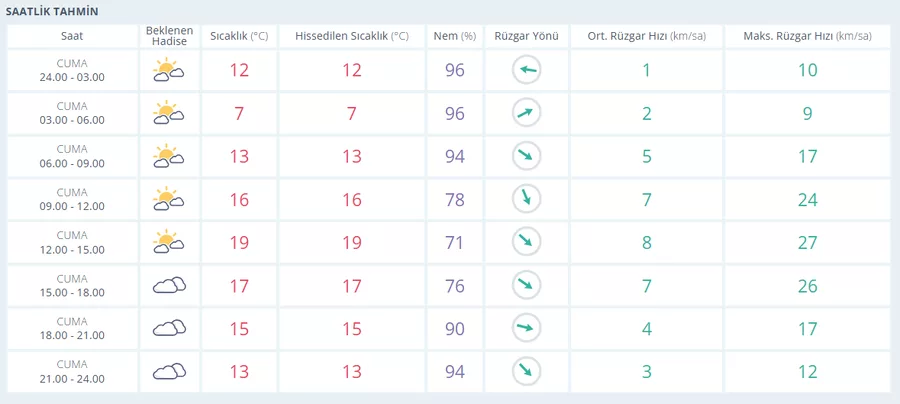
Task: Click the partly sunny icon for 12.00 - 15.00
Action: (168, 242)
